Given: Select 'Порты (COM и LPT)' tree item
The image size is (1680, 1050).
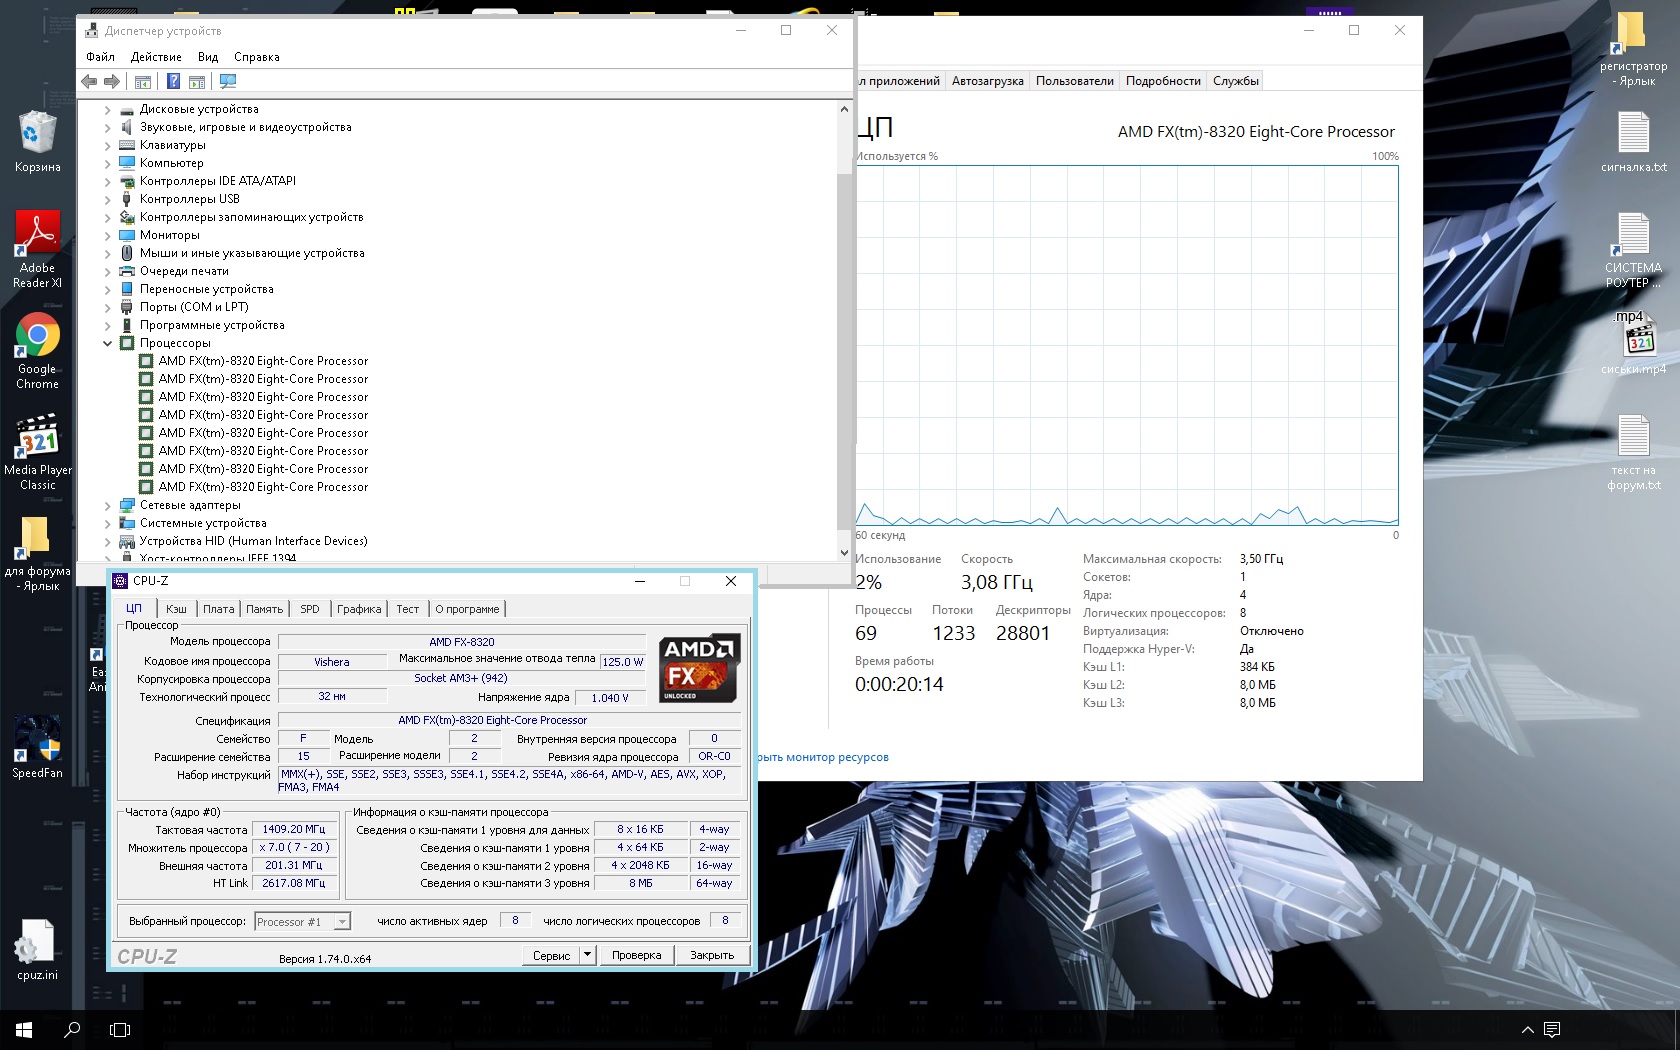Looking at the screenshot, I should [x=194, y=307].
